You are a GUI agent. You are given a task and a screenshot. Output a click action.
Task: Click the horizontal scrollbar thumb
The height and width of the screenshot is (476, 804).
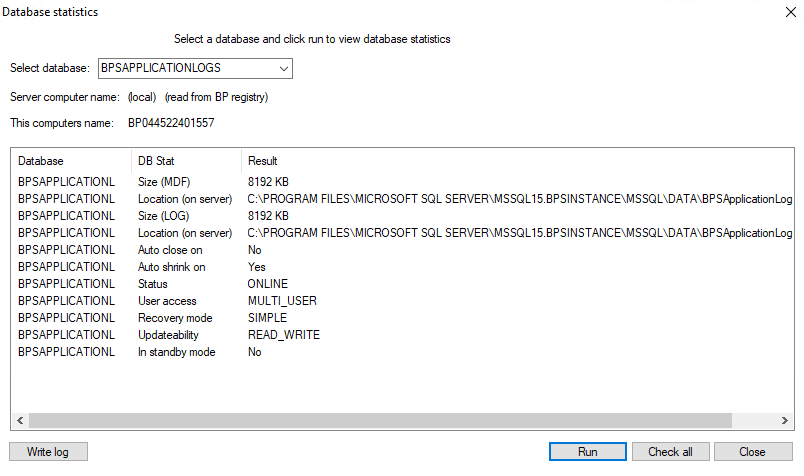pos(380,420)
